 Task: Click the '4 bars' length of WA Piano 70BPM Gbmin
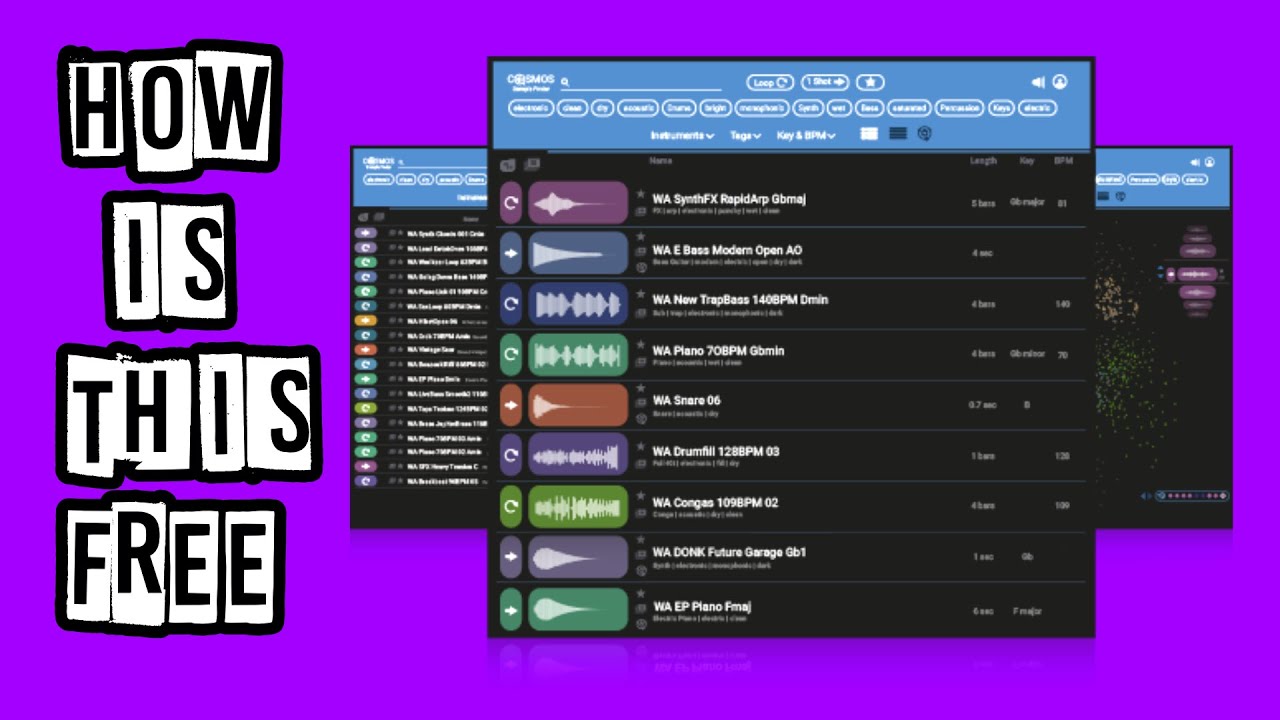click(x=983, y=354)
